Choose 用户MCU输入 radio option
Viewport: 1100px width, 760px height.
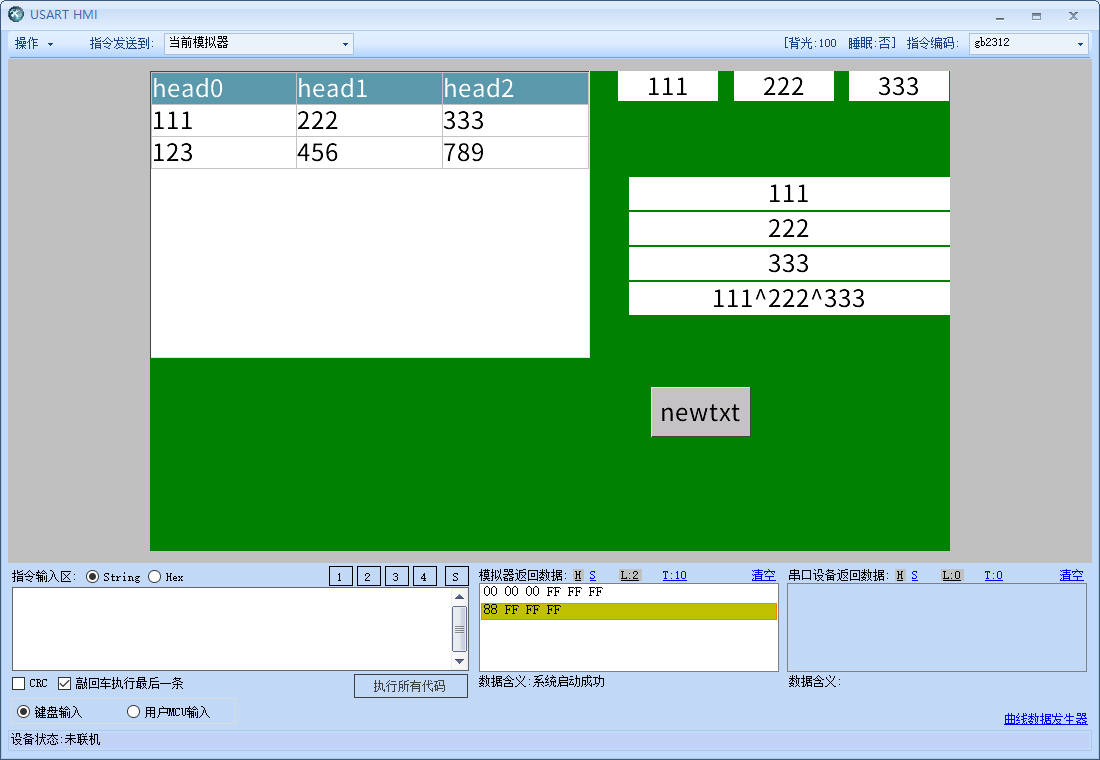pyautogui.click(x=134, y=712)
